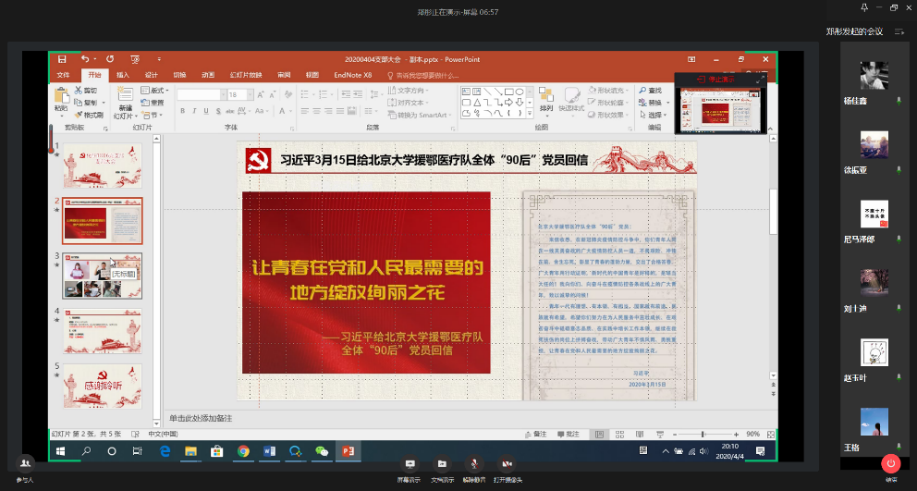
Task: Click the document share icon in meeting bar
Action: [441, 465]
